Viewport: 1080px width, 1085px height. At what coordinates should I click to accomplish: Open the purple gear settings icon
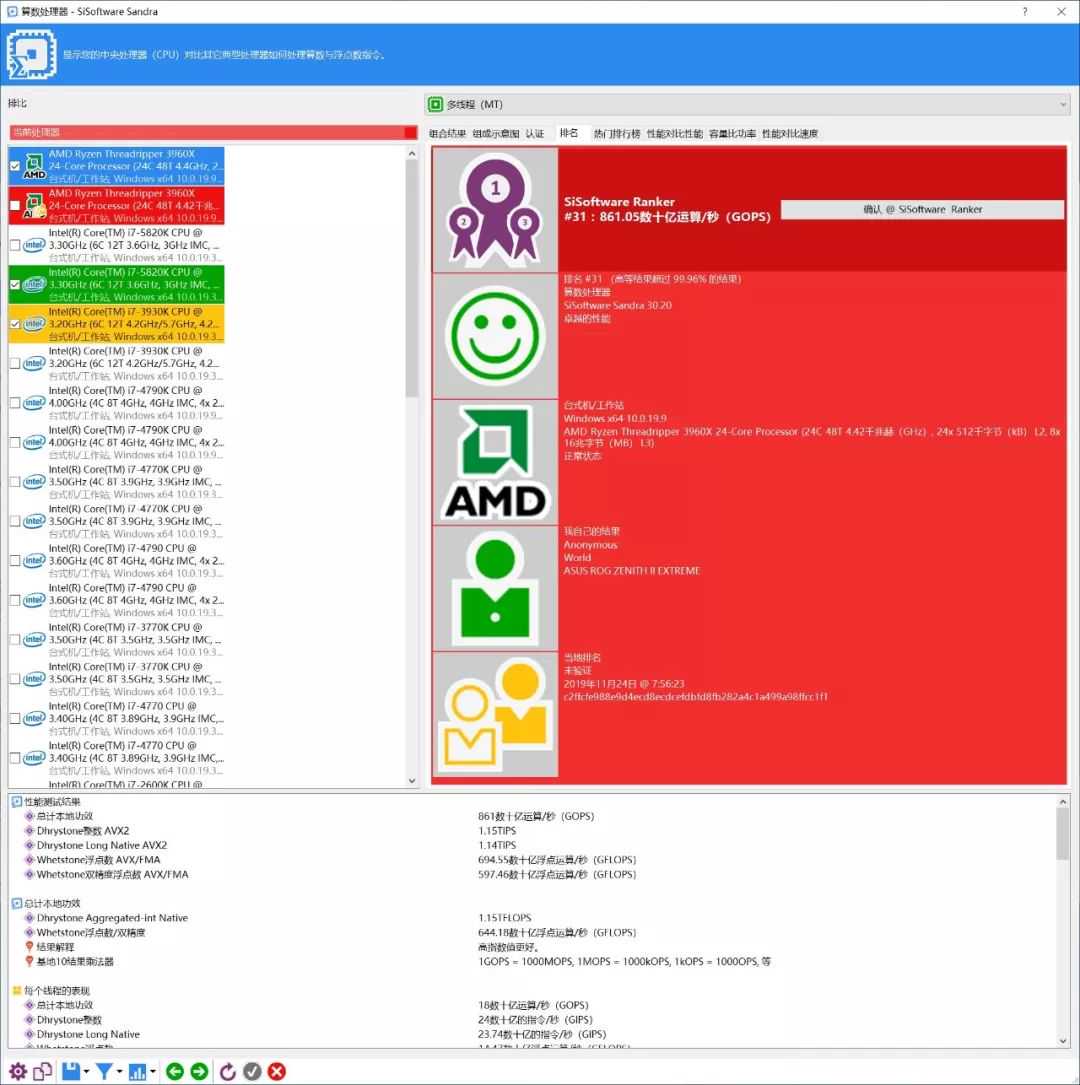(18, 1071)
